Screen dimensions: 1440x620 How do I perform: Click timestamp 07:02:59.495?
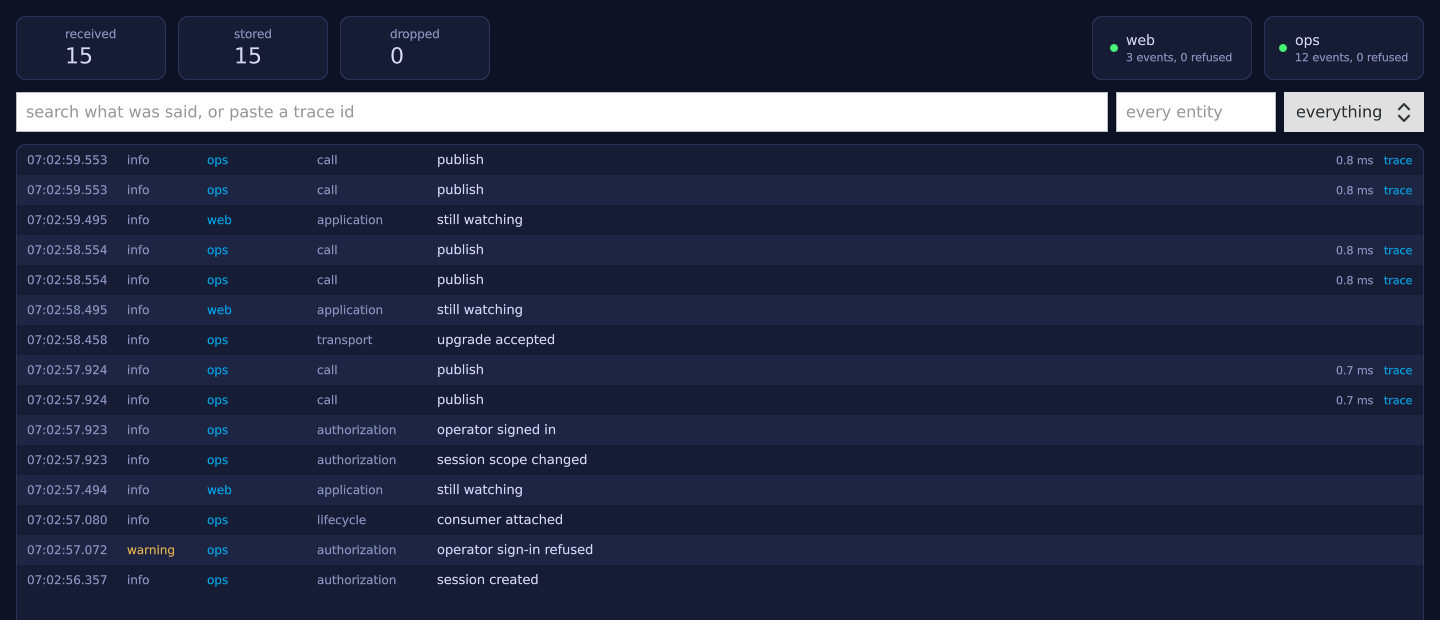click(67, 220)
